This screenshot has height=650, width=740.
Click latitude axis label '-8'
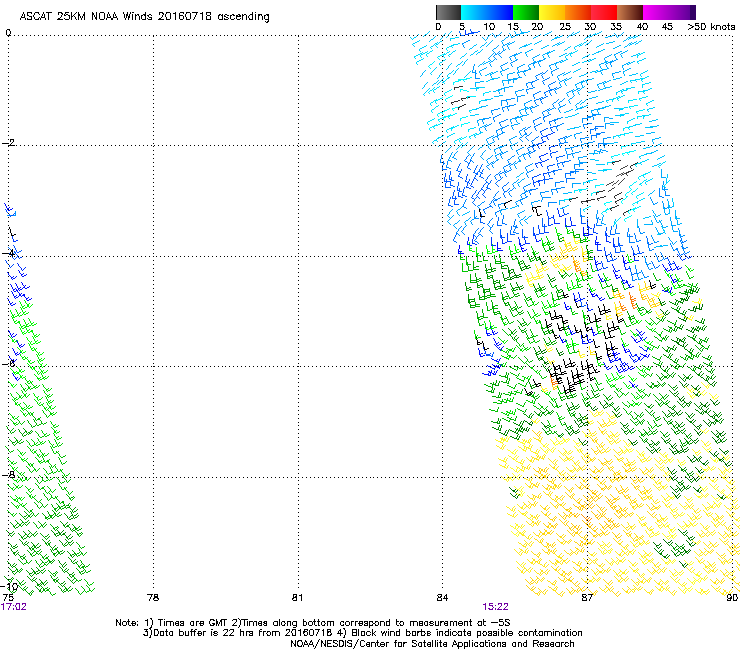[x=9, y=474]
